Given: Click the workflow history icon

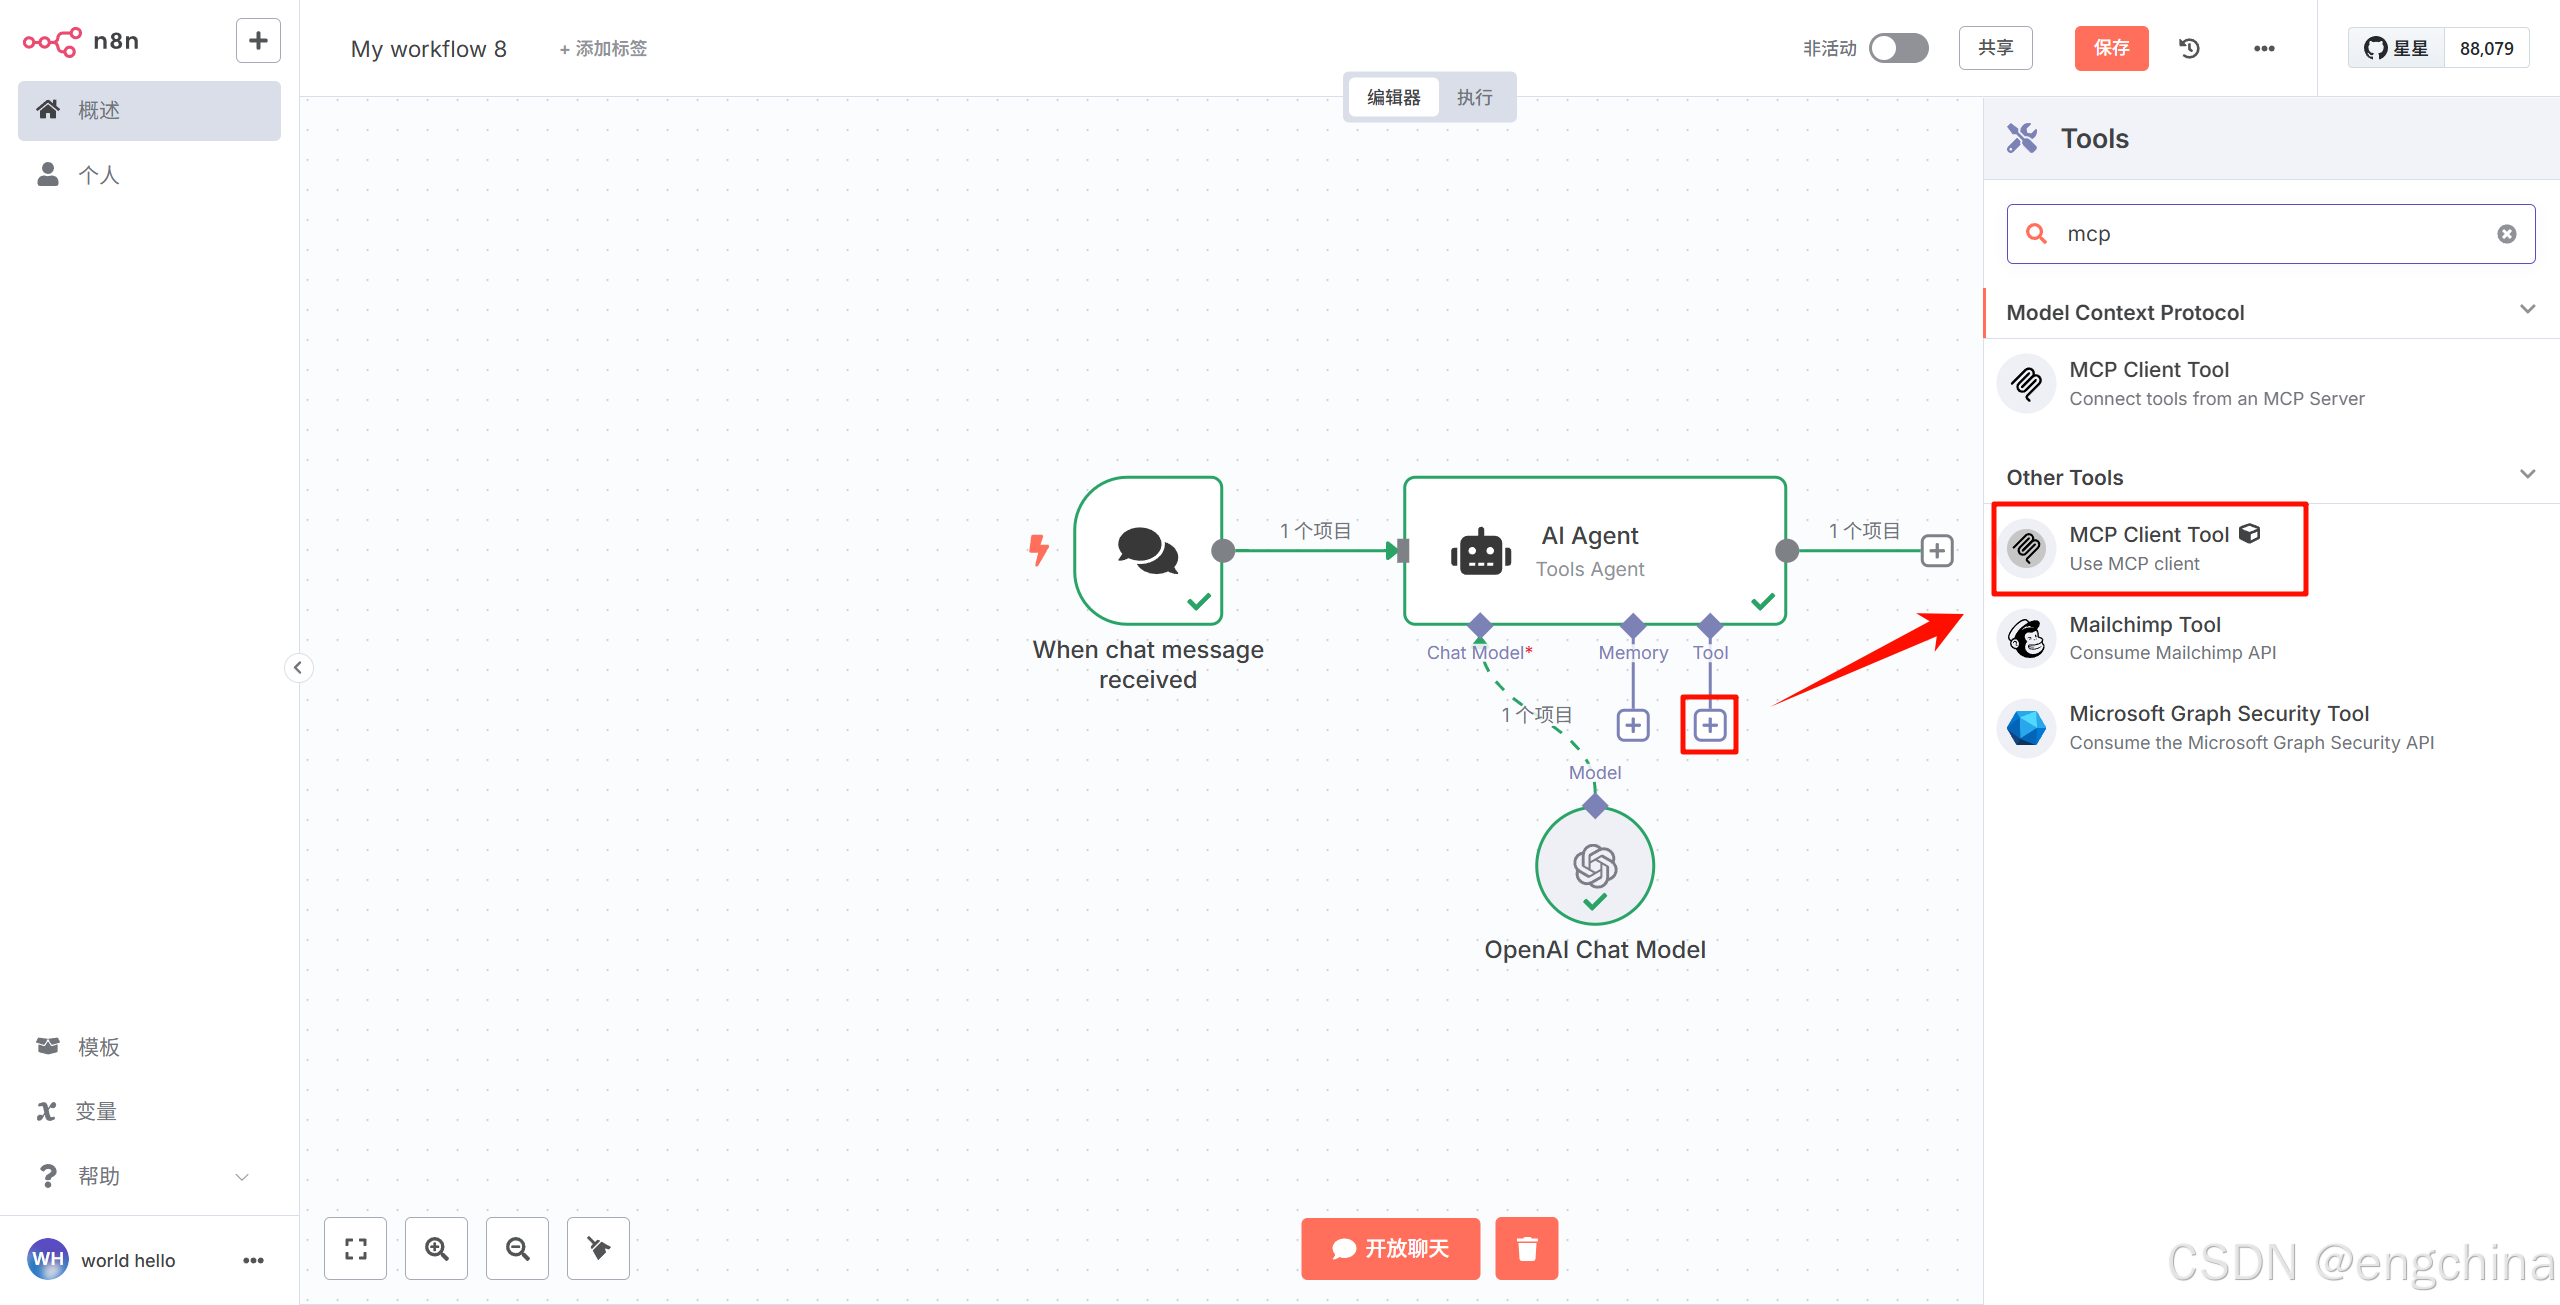Looking at the screenshot, I should [x=2189, y=48].
